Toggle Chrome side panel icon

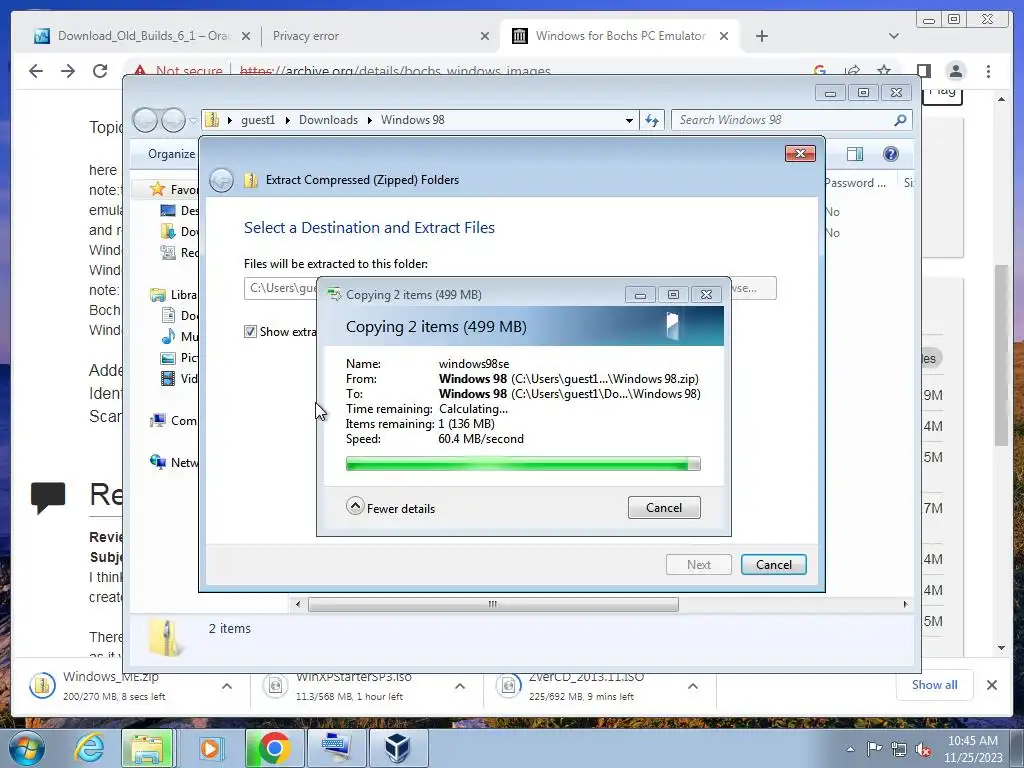[923, 71]
